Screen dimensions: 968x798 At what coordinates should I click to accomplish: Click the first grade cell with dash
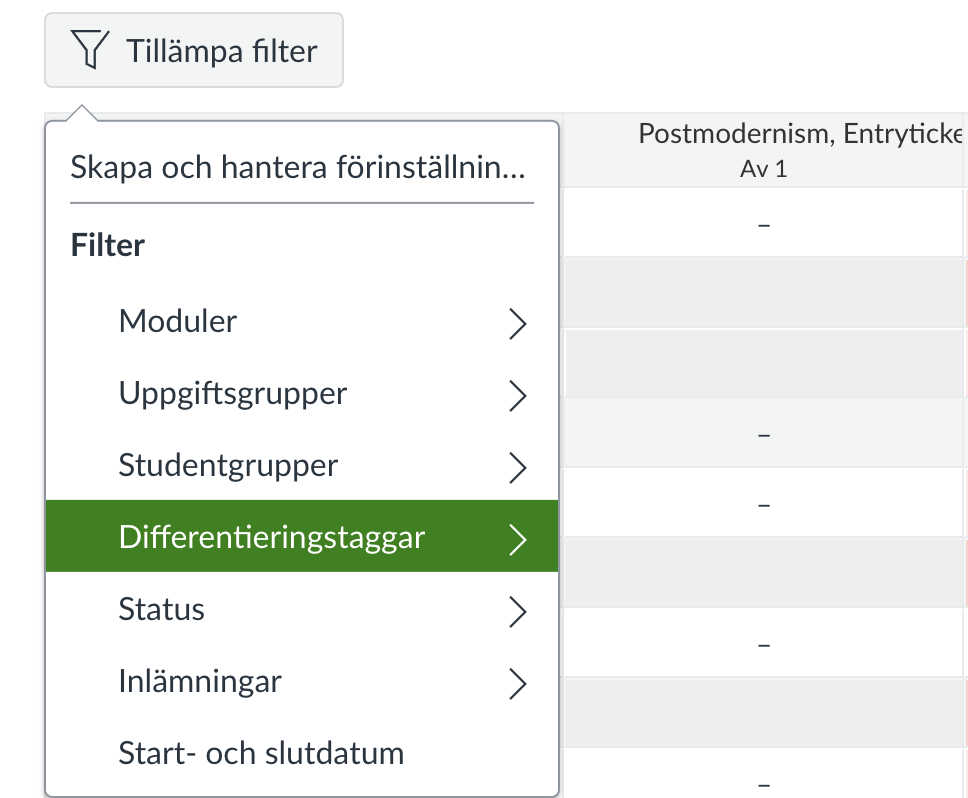(x=764, y=226)
